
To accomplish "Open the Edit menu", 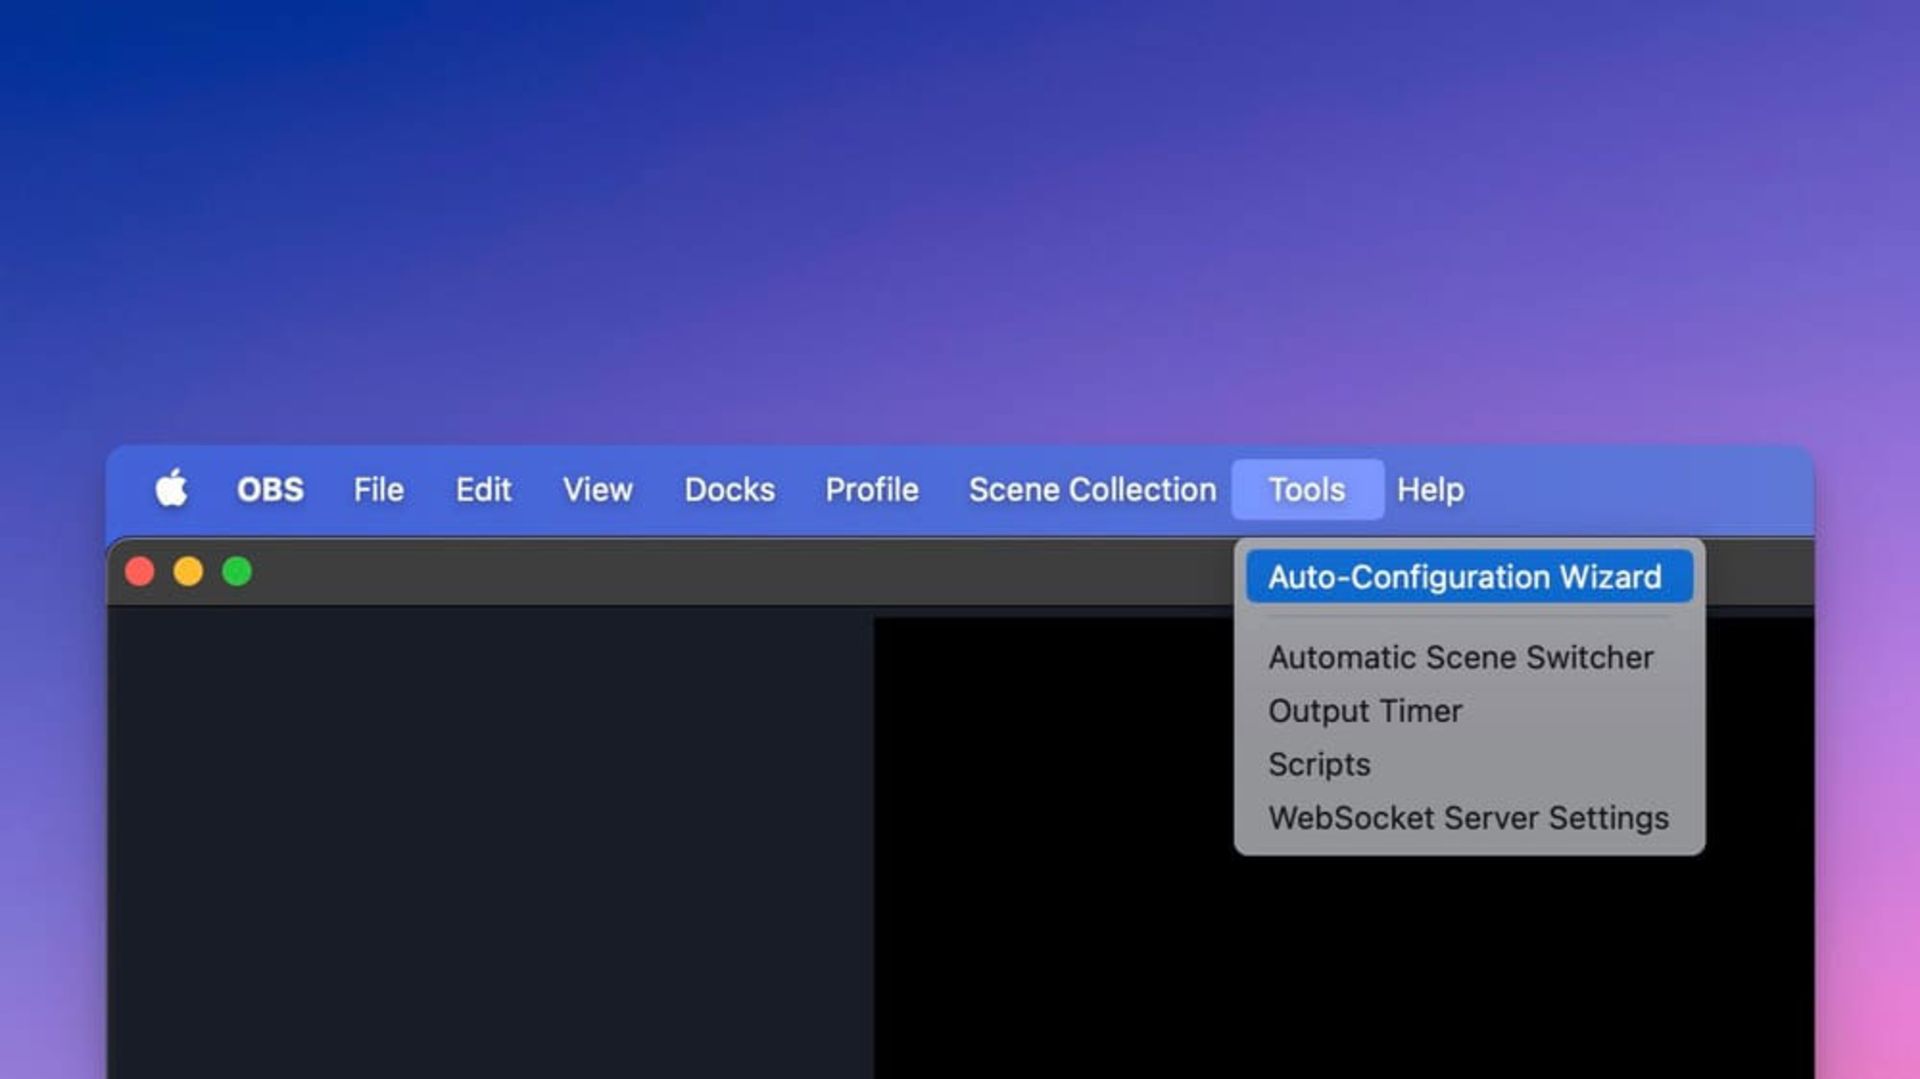I will 484,490.
